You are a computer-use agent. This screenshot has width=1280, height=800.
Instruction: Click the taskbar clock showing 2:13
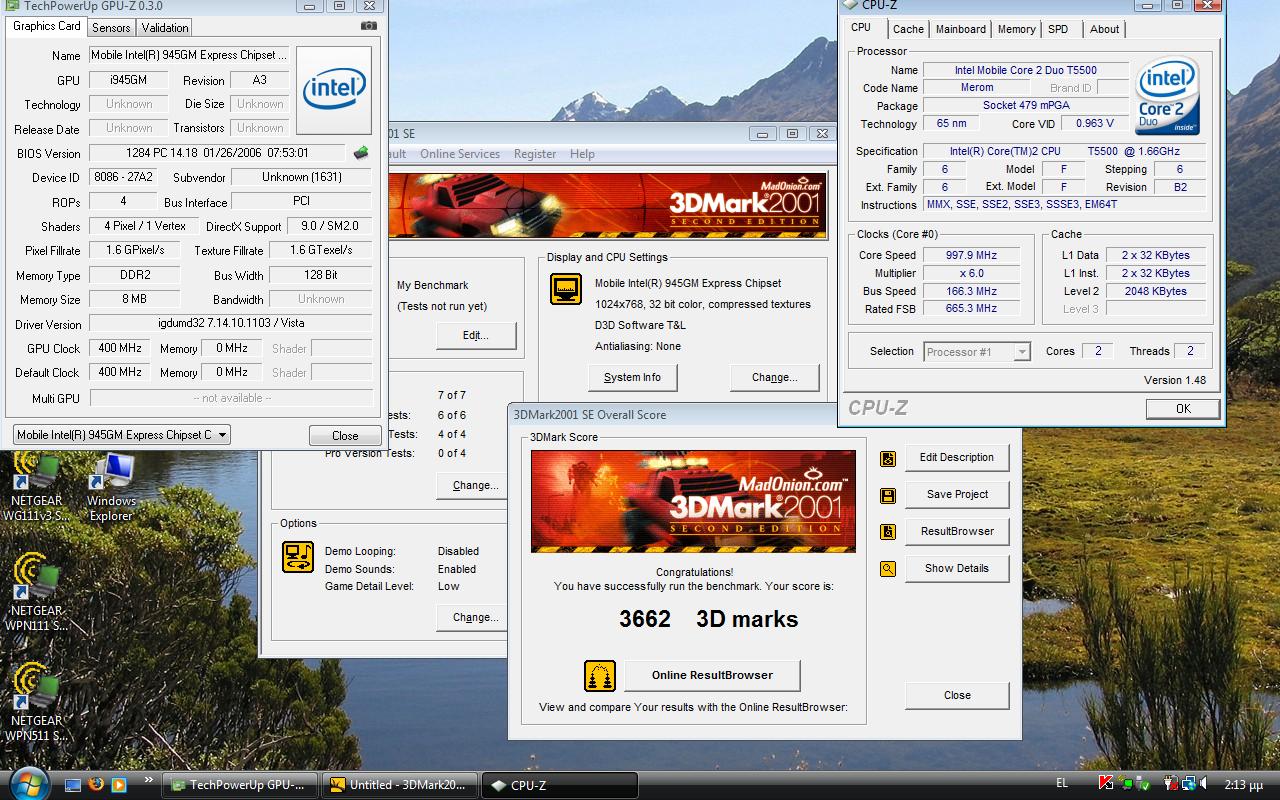(x=1243, y=785)
